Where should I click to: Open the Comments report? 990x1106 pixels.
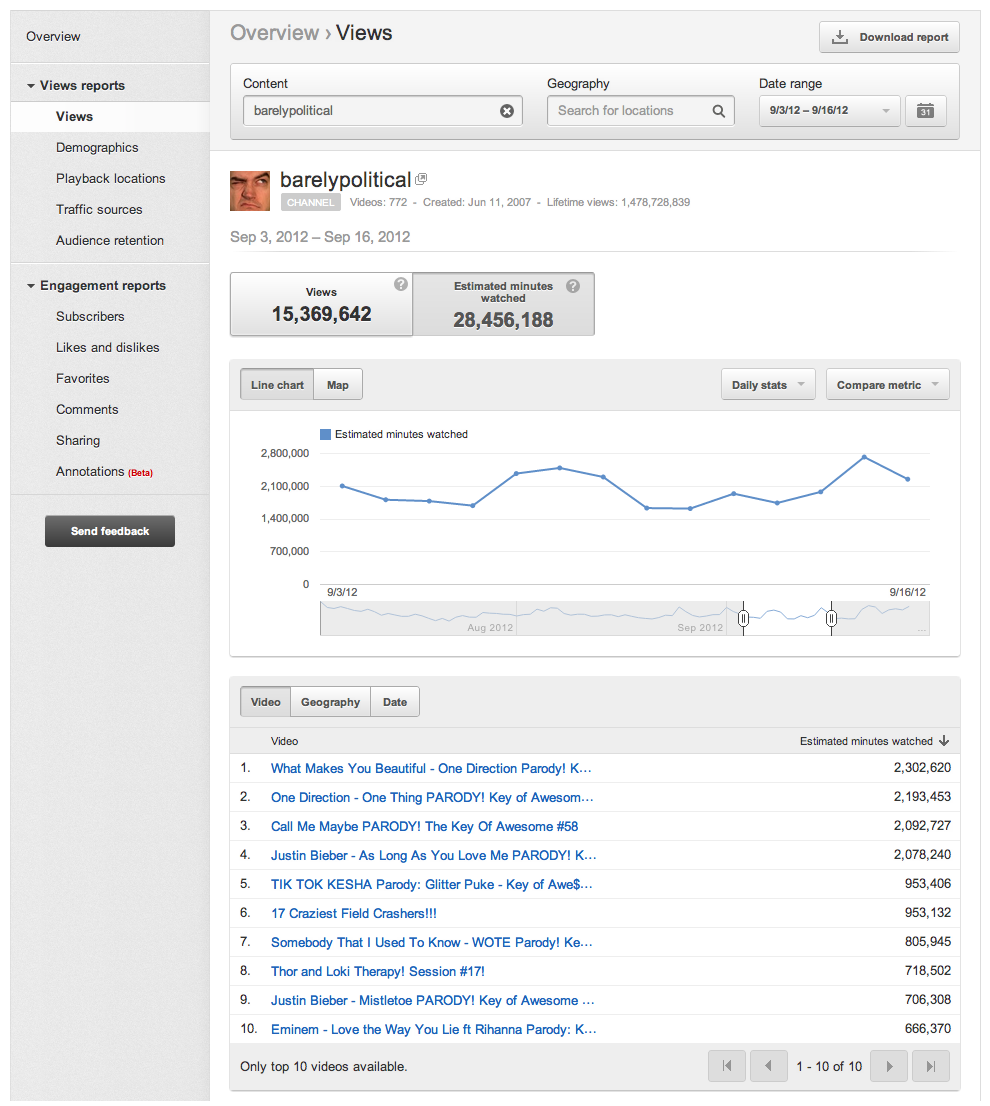[87, 410]
